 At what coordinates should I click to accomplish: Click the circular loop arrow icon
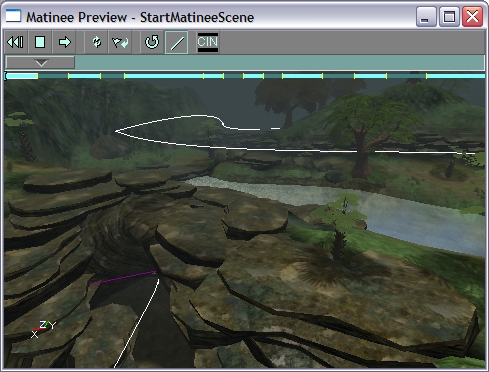[152, 42]
